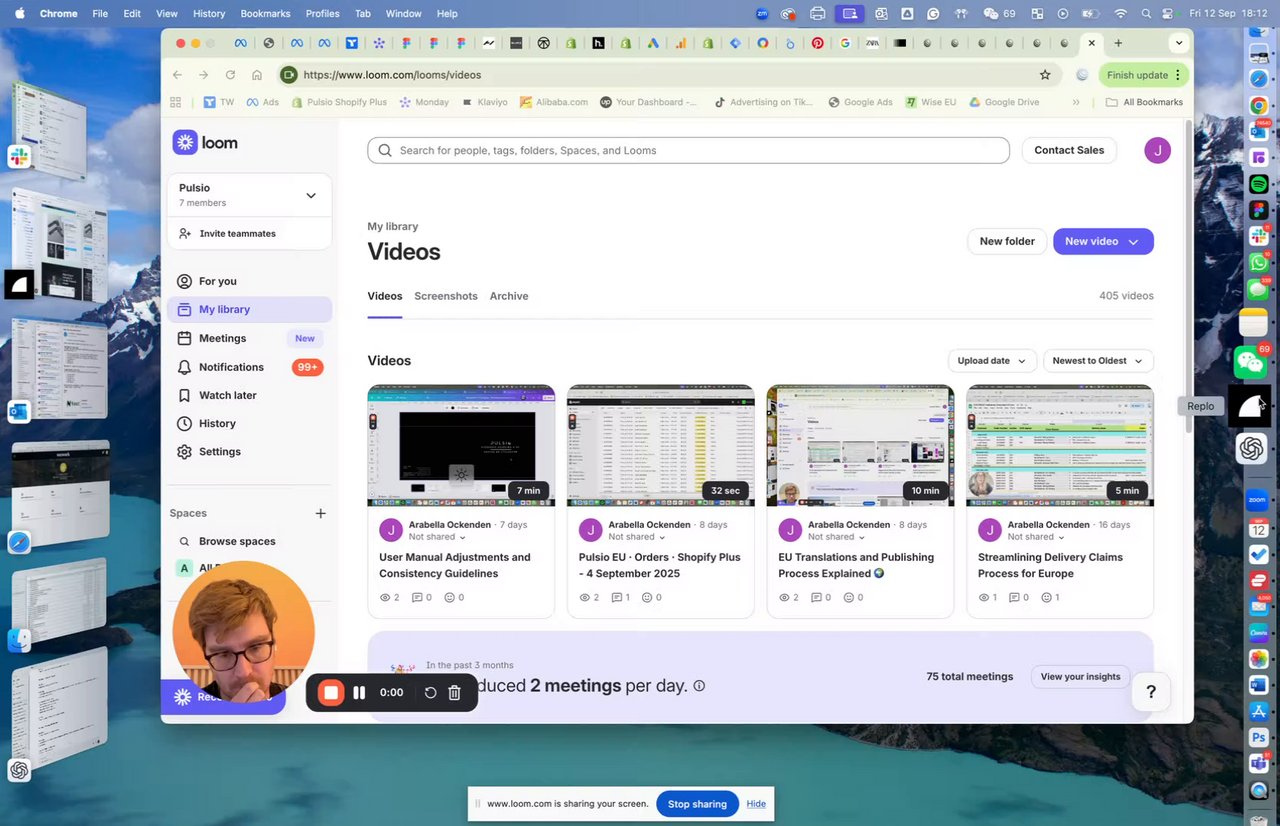The width and height of the screenshot is (1280, 826).
Task: Open the New video dropdown
Action: tap(1103, 241)
